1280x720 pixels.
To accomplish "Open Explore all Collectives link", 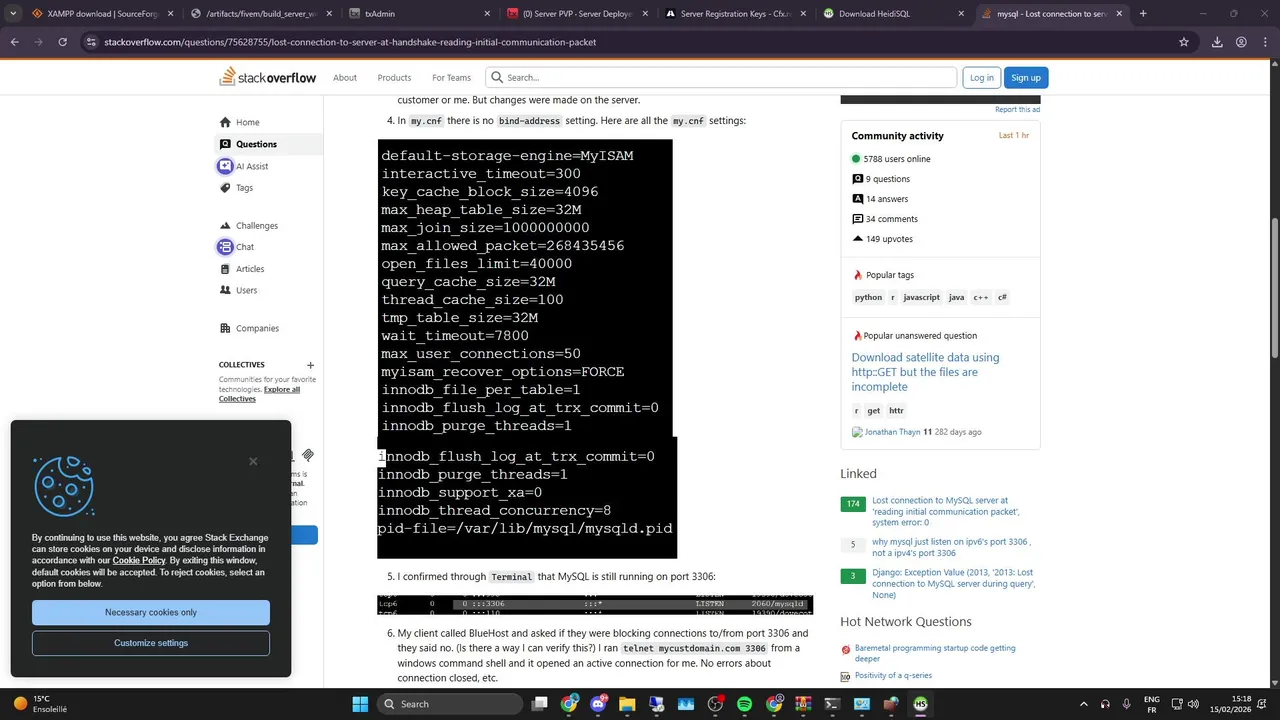I will [x=260, y=394].
